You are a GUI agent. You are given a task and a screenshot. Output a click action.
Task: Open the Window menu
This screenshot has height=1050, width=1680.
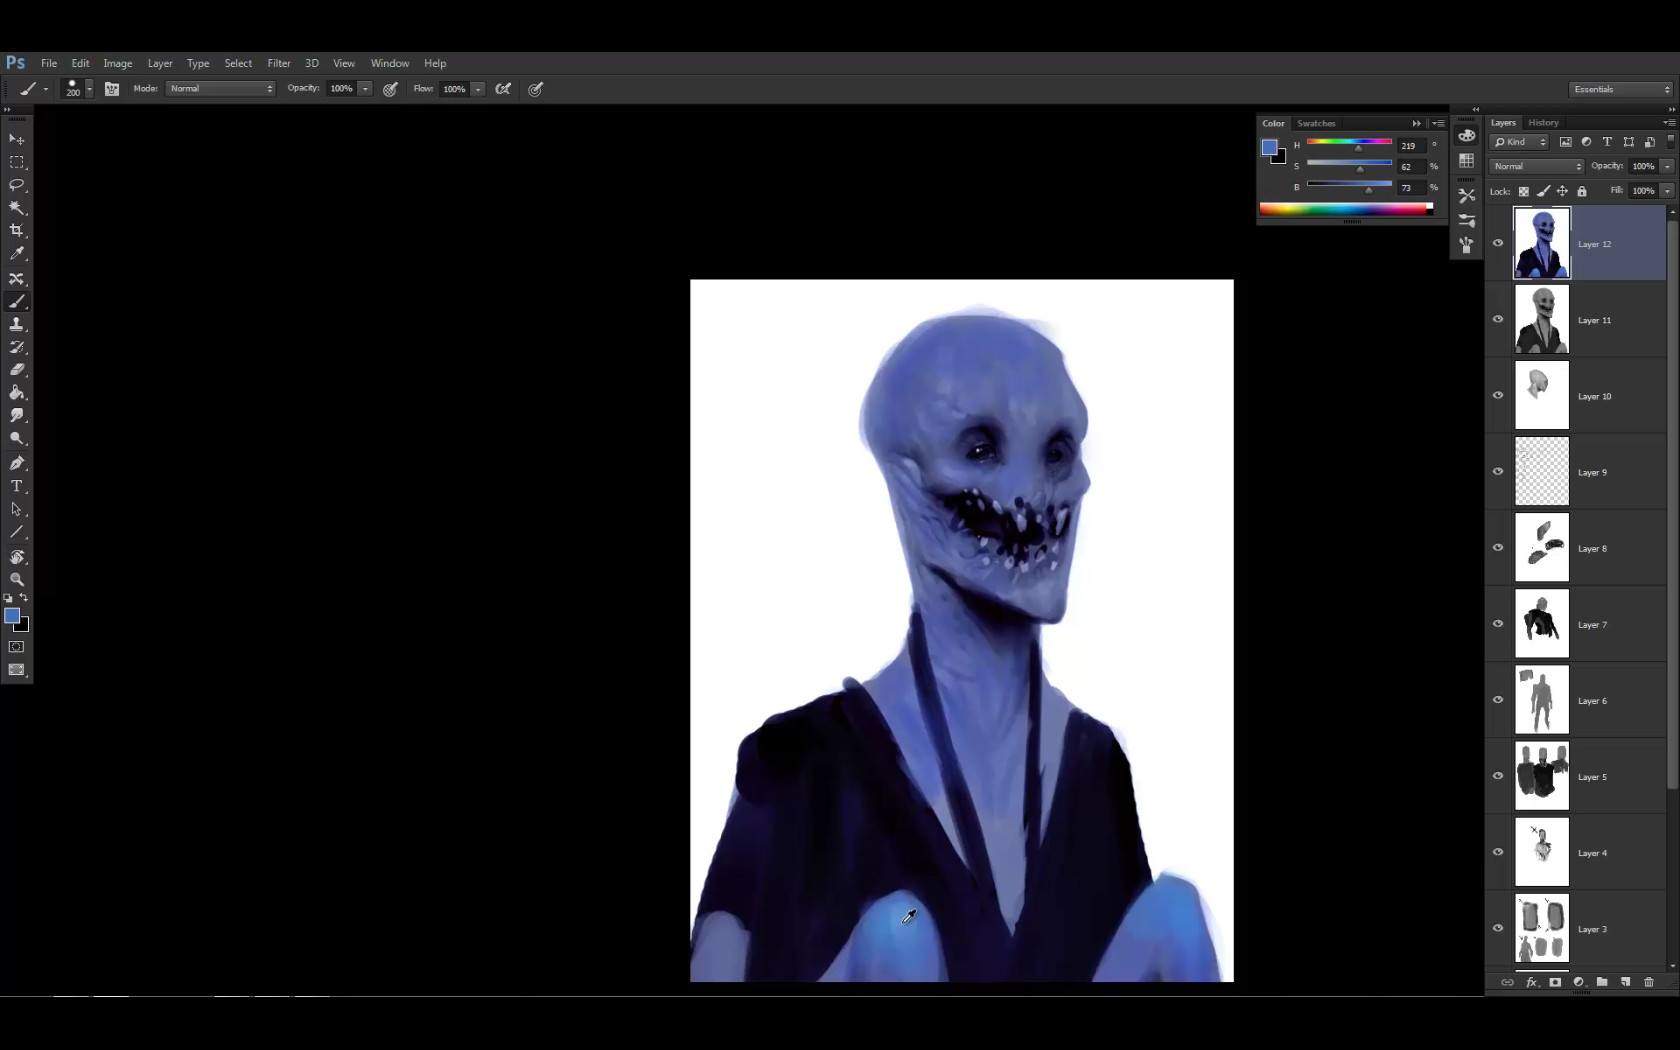pos(390,63)
